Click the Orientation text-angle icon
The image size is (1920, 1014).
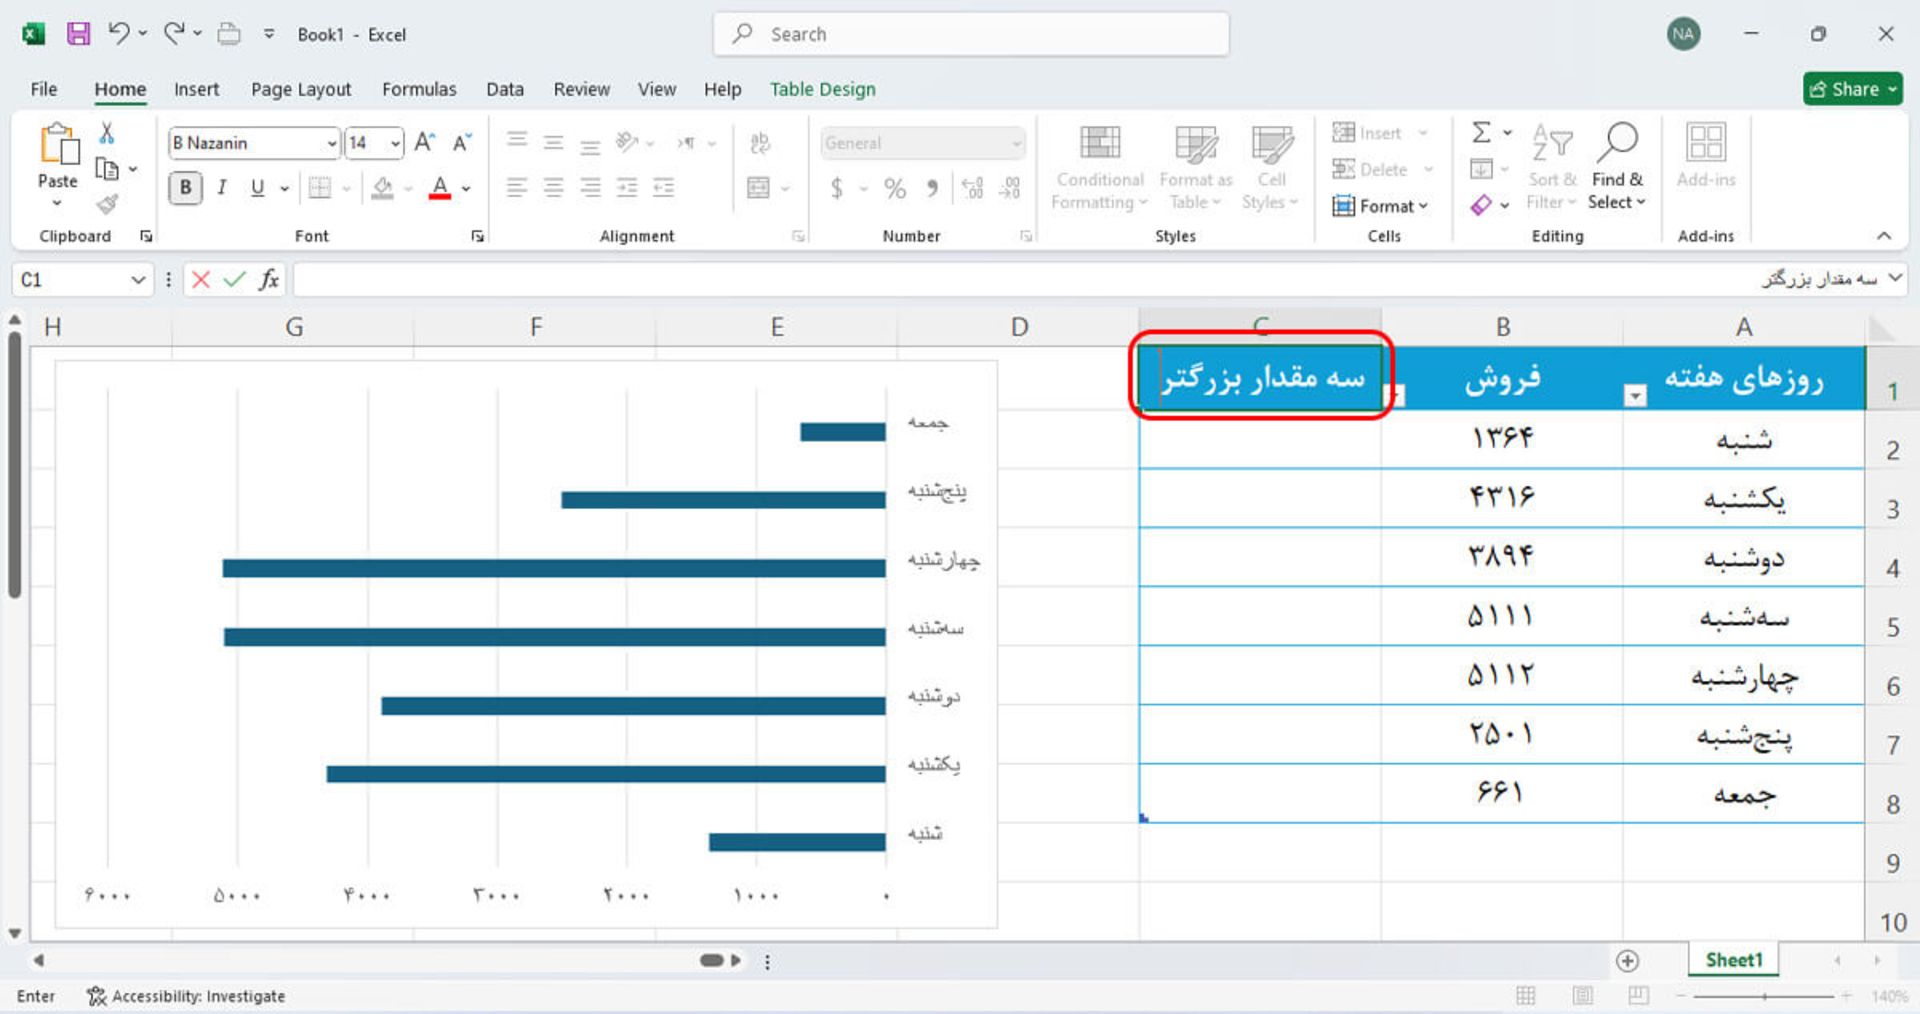(x=627, y=142)
